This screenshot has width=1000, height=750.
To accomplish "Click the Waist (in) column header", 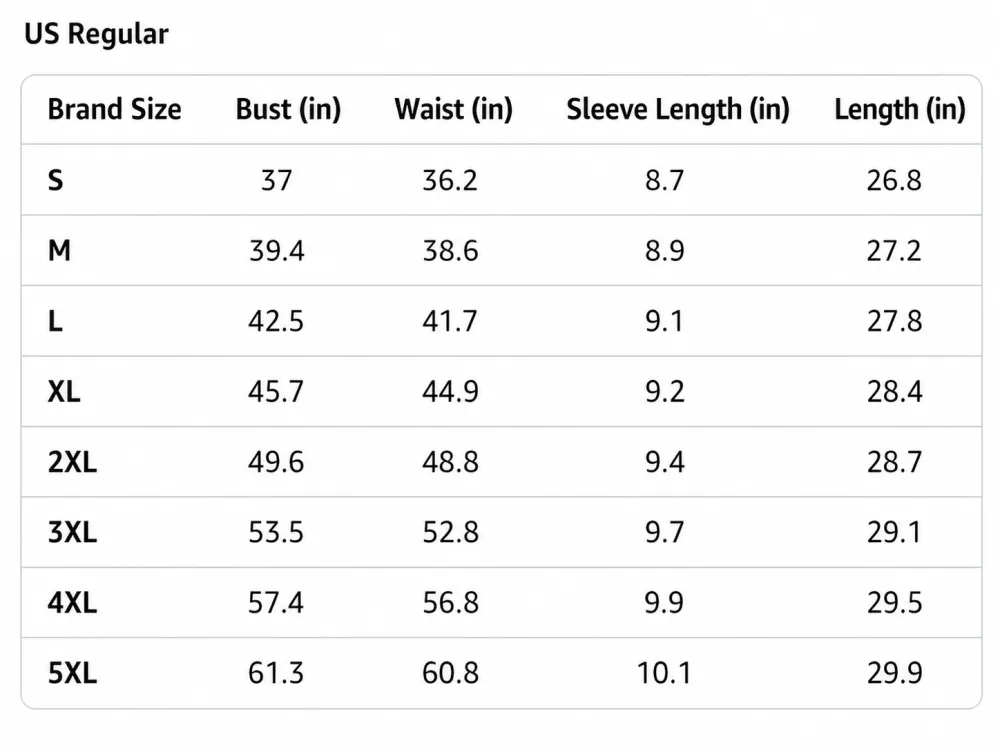I will click(453, 109).
